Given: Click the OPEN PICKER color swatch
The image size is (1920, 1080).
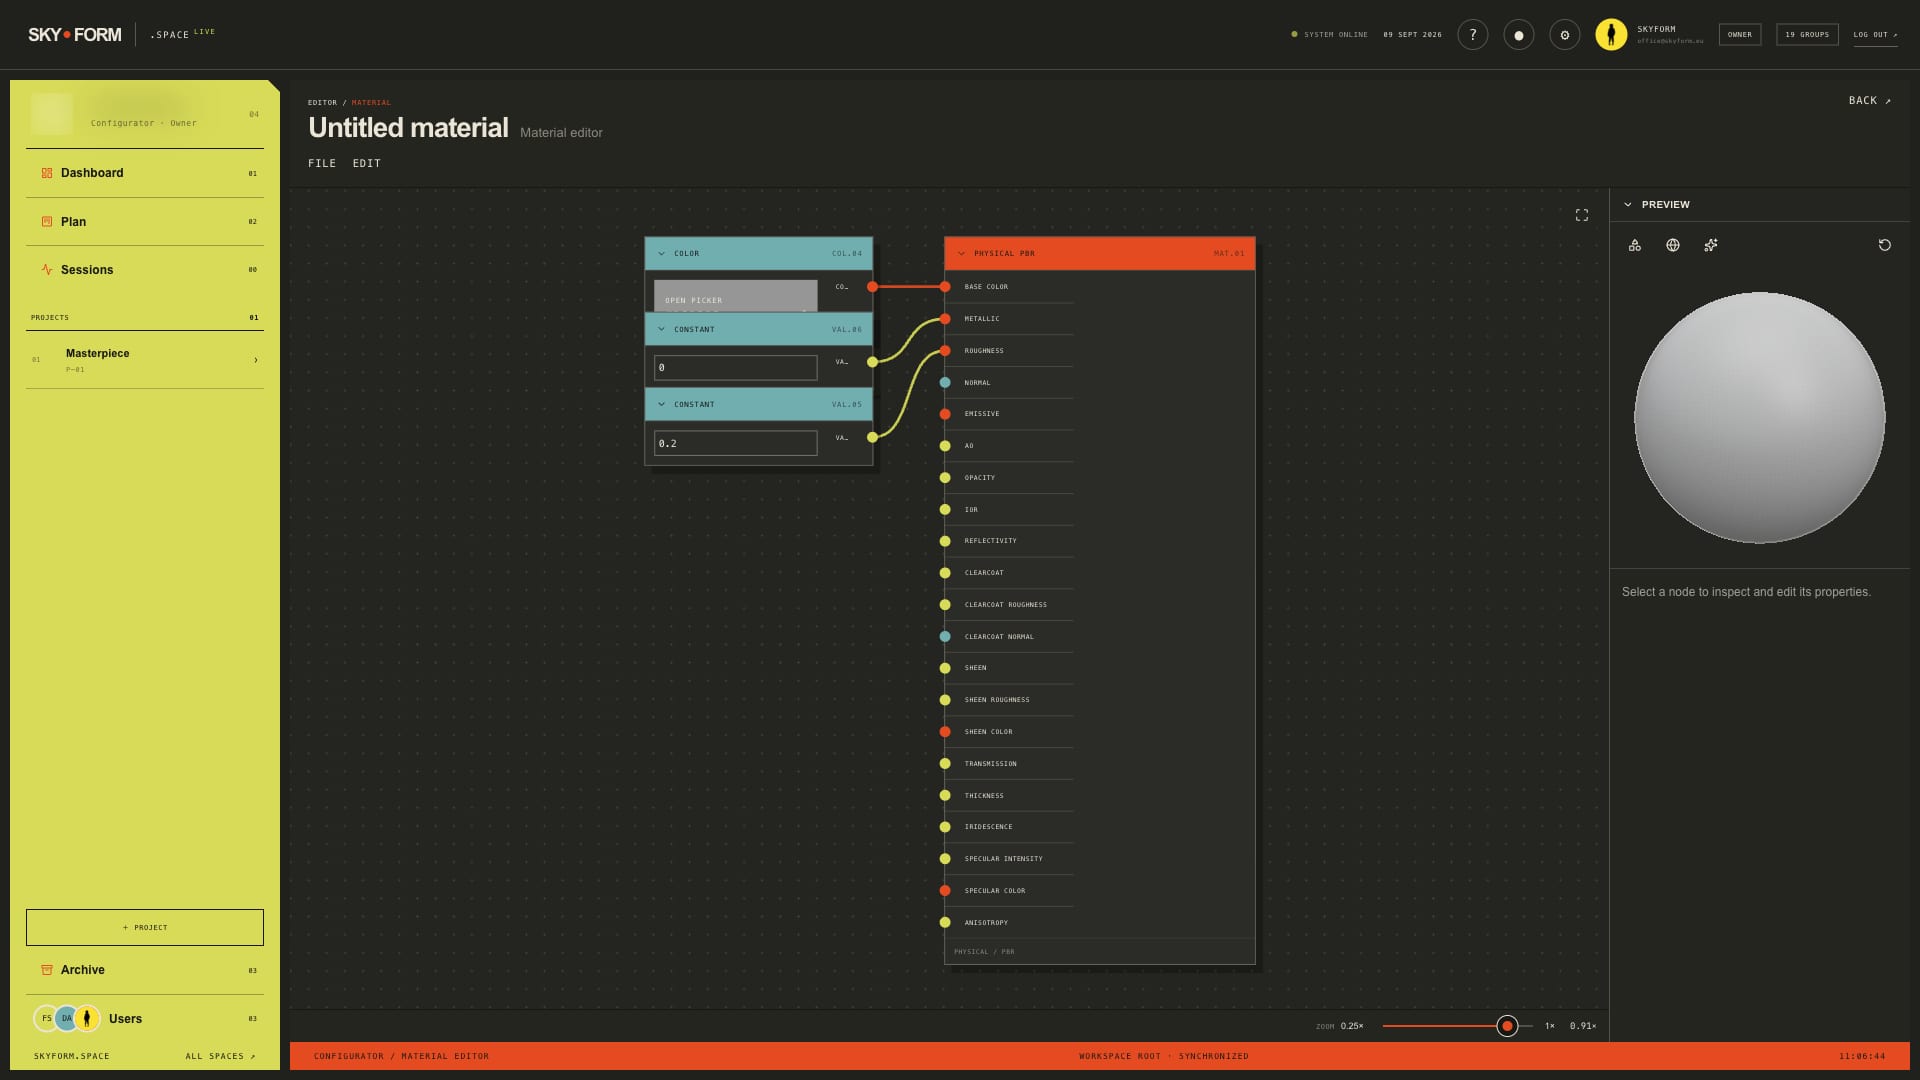Looking at the screenshot, I should (x=735, y=296).
